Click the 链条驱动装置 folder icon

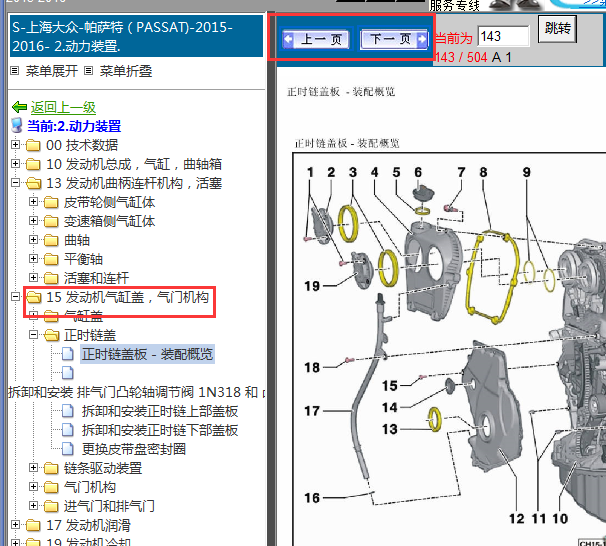point(51,468)
